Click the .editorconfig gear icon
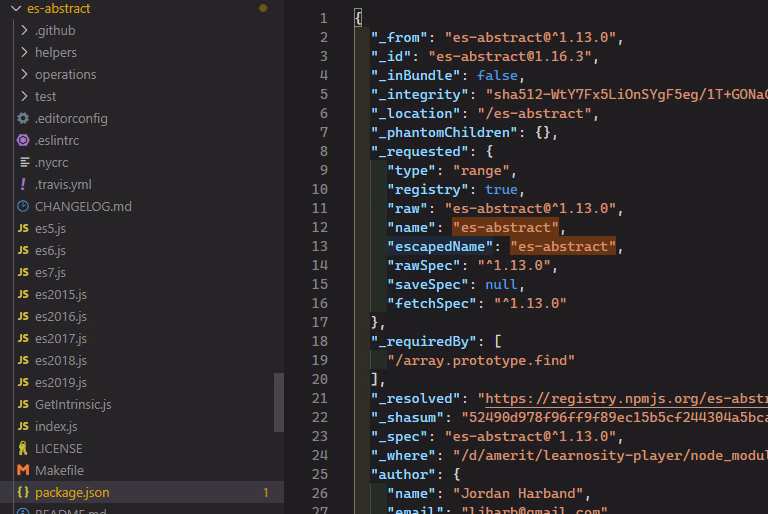Screen dimensions: 768x514 point(23,118)
